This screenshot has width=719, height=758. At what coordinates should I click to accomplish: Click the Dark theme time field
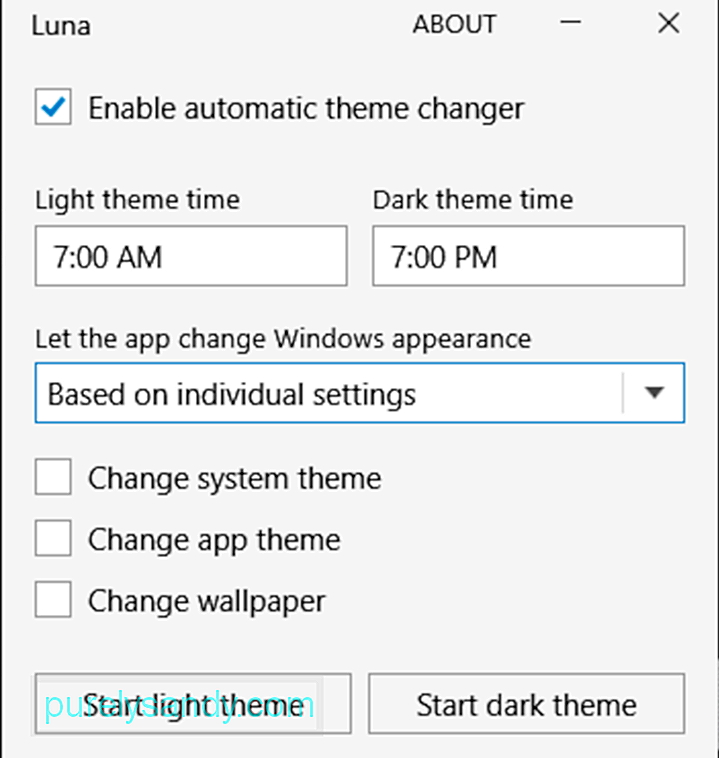(528, 256)
